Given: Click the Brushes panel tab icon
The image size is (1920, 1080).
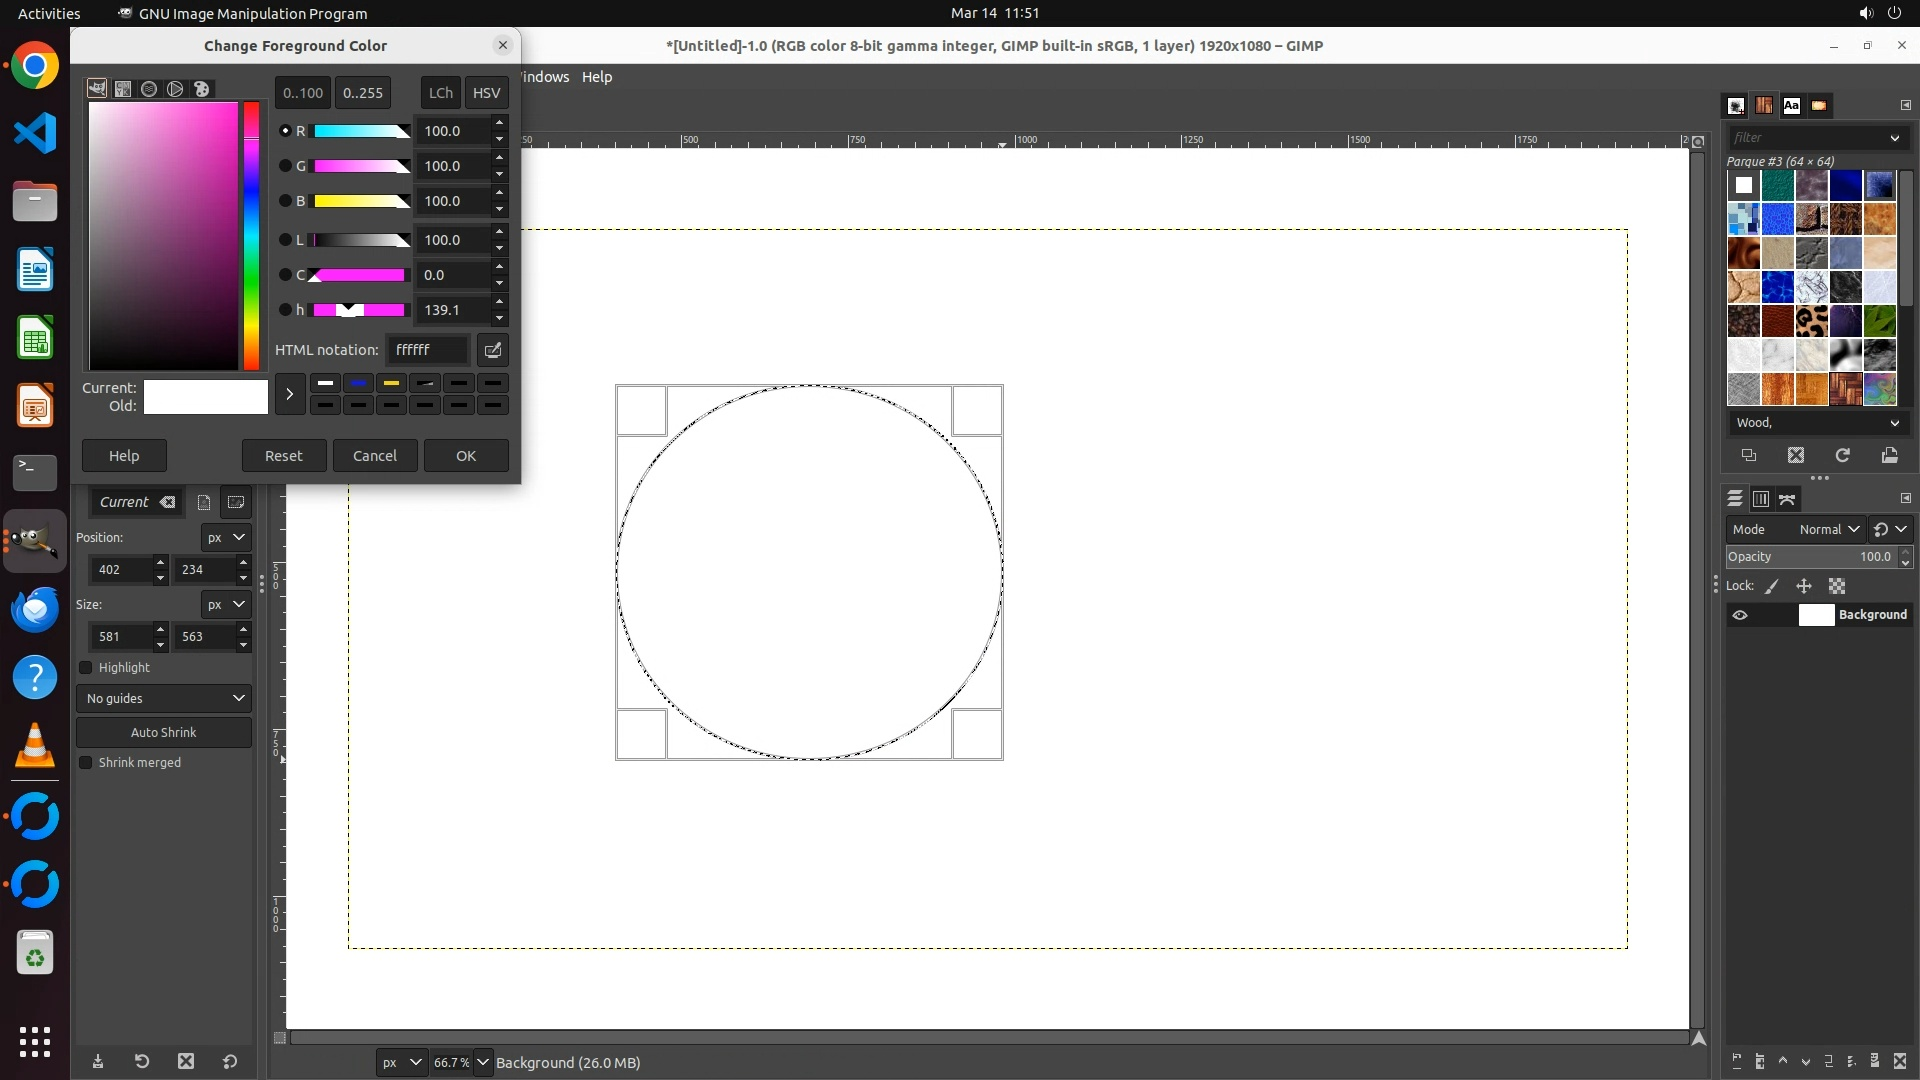Looking at the screenshot, I should (x=1736, y=105).
